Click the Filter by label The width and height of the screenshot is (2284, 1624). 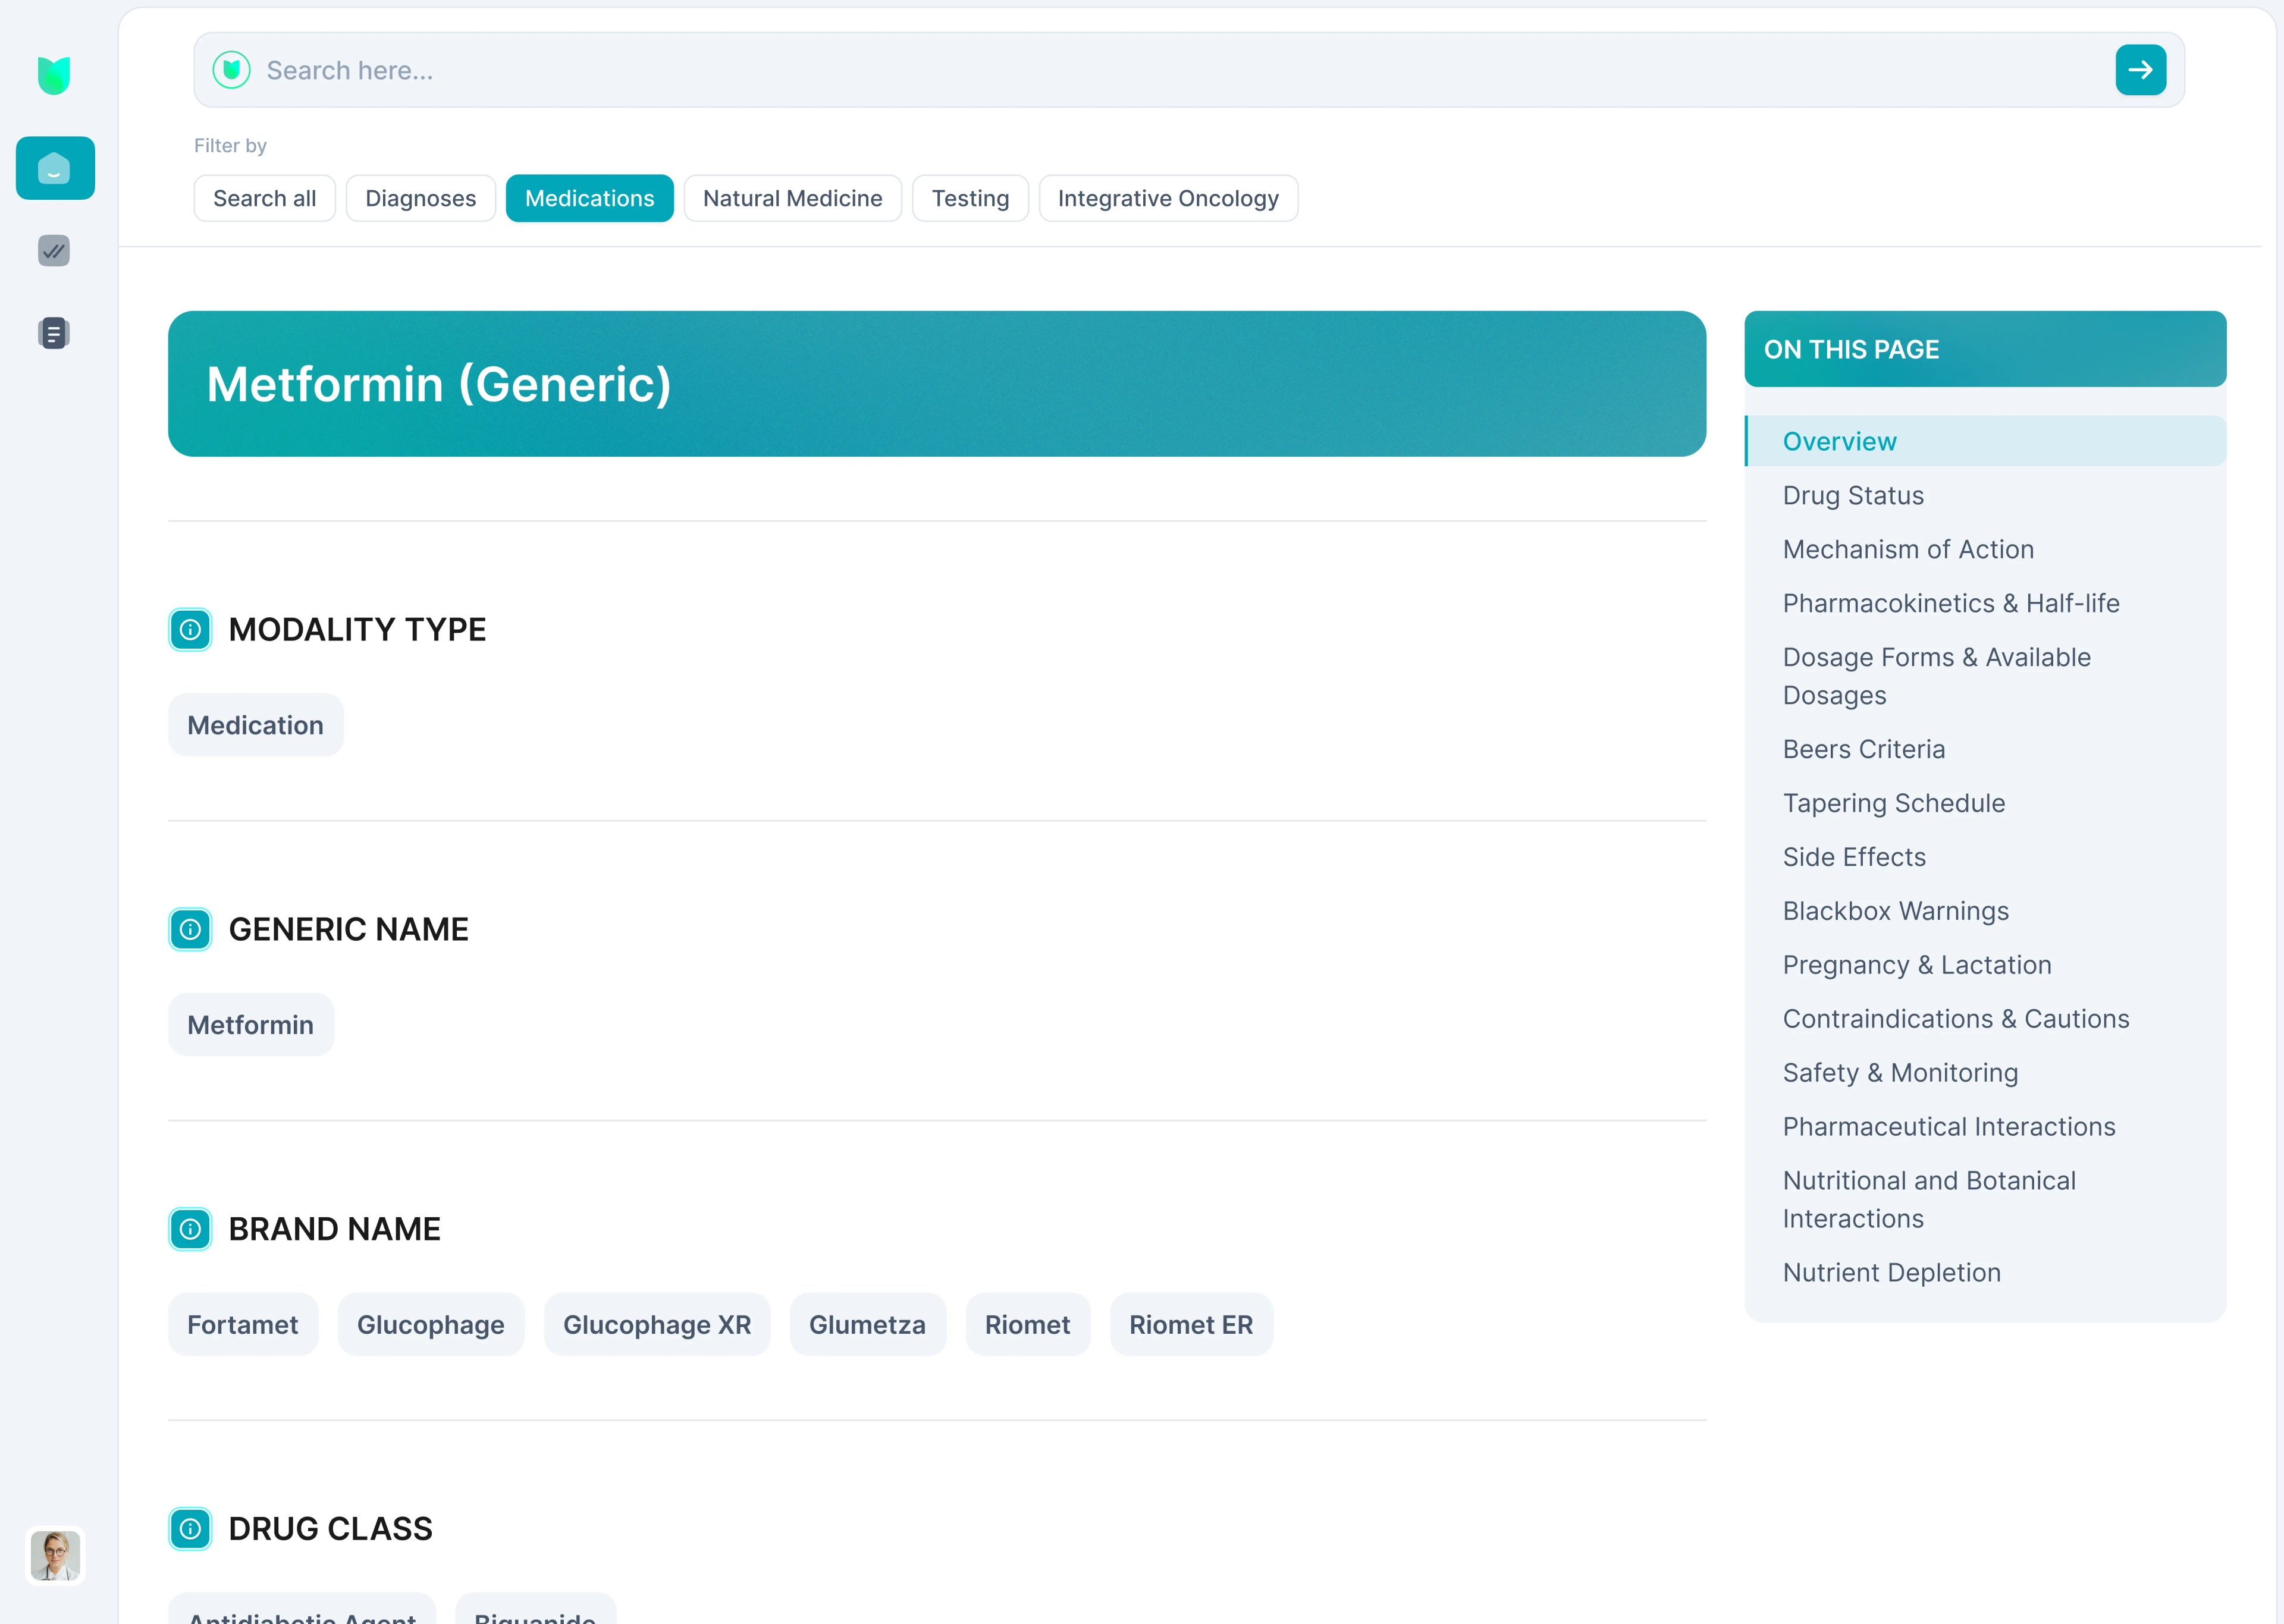[230, 146]
